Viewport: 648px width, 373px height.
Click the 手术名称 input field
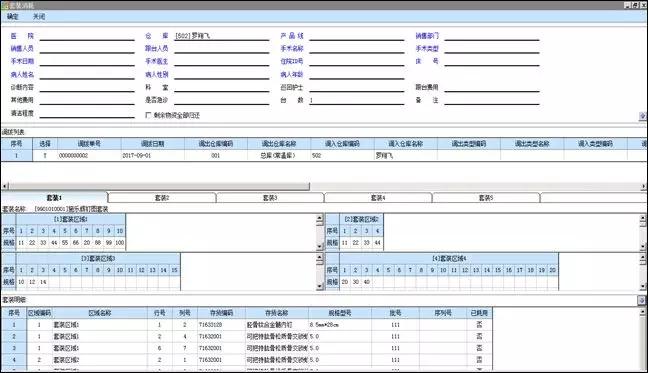(357, 48)
